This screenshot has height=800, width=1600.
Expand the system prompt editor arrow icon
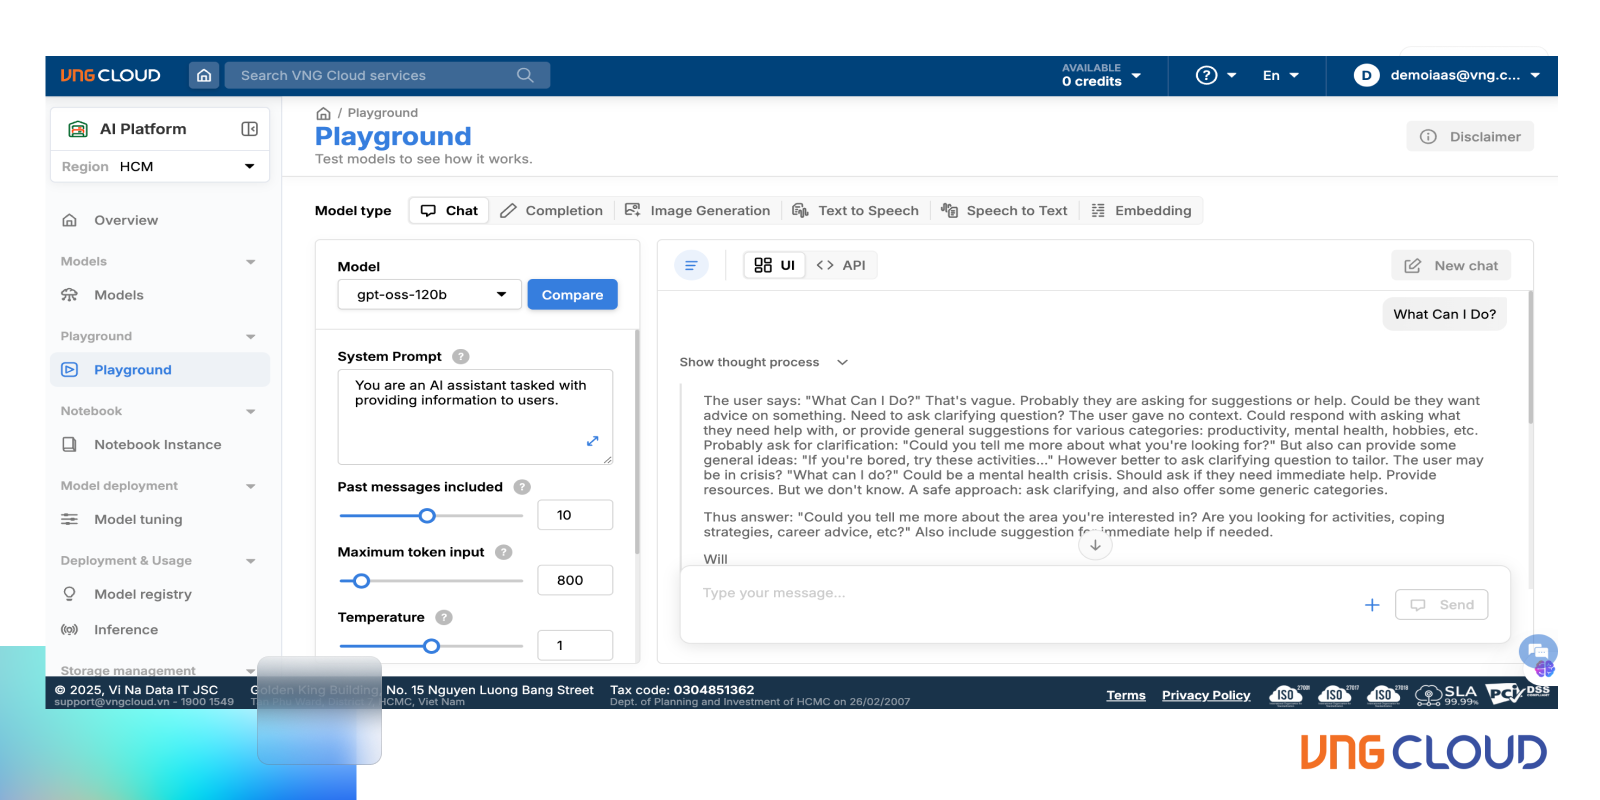click(592, 441)
